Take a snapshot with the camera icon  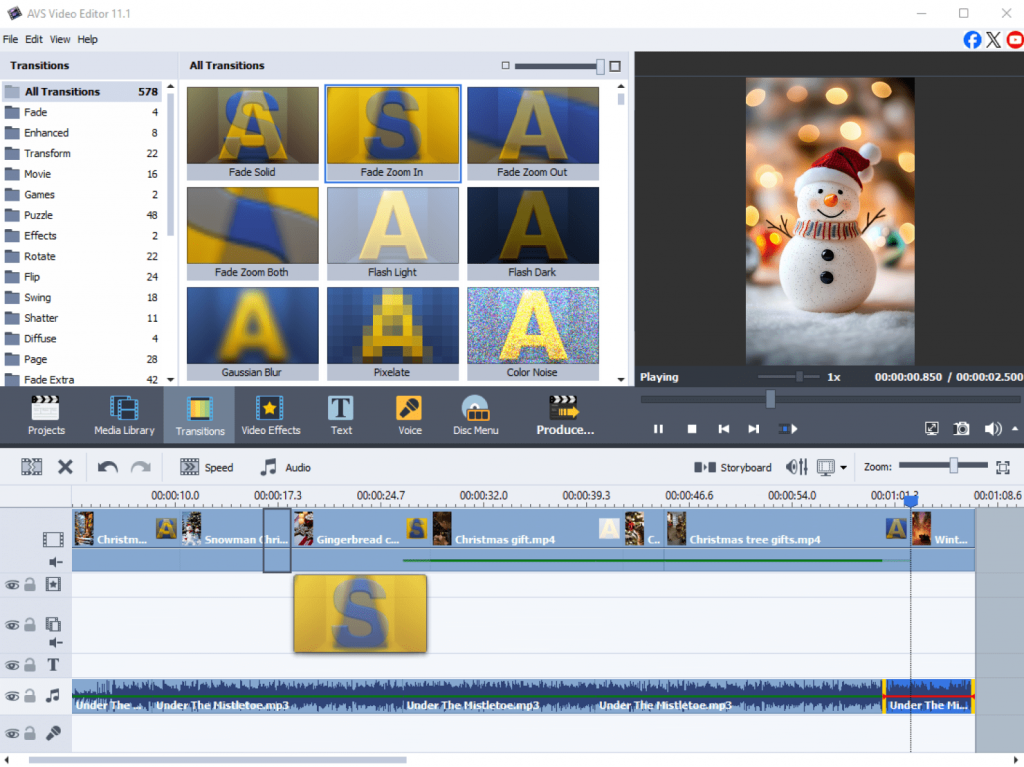point(961,429)
